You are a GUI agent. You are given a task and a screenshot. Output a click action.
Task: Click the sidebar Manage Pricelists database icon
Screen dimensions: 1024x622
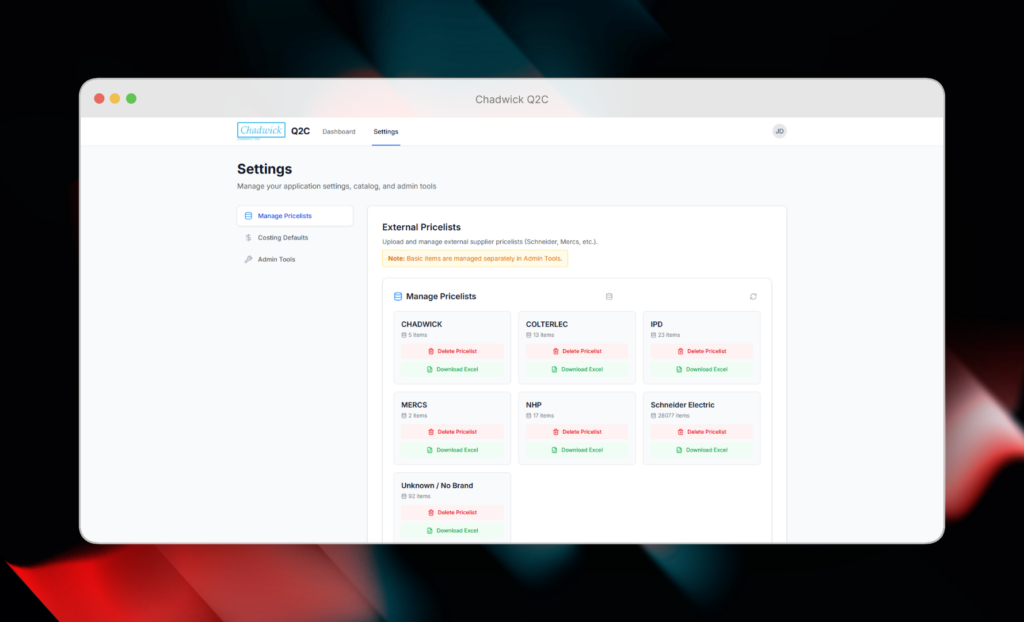coord(248,216)
